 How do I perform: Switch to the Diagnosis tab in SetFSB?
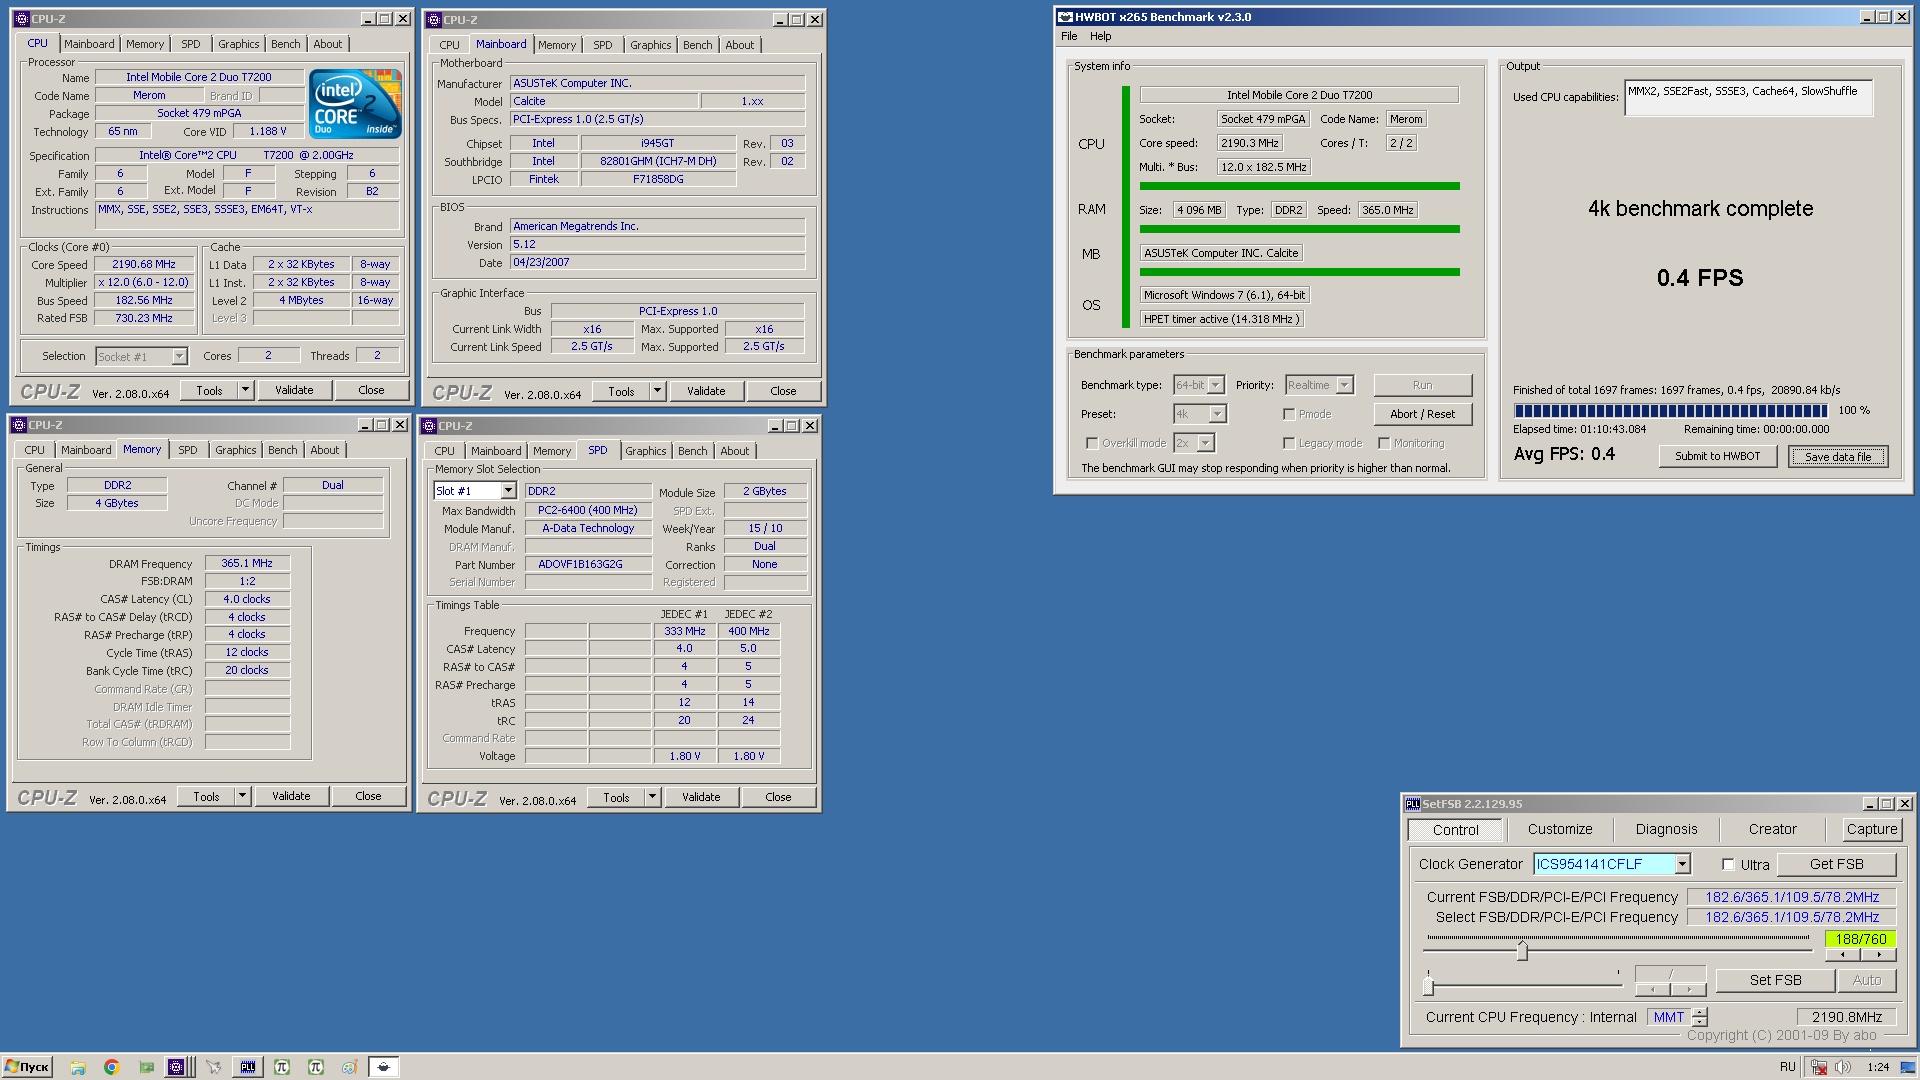point(1666,830)
